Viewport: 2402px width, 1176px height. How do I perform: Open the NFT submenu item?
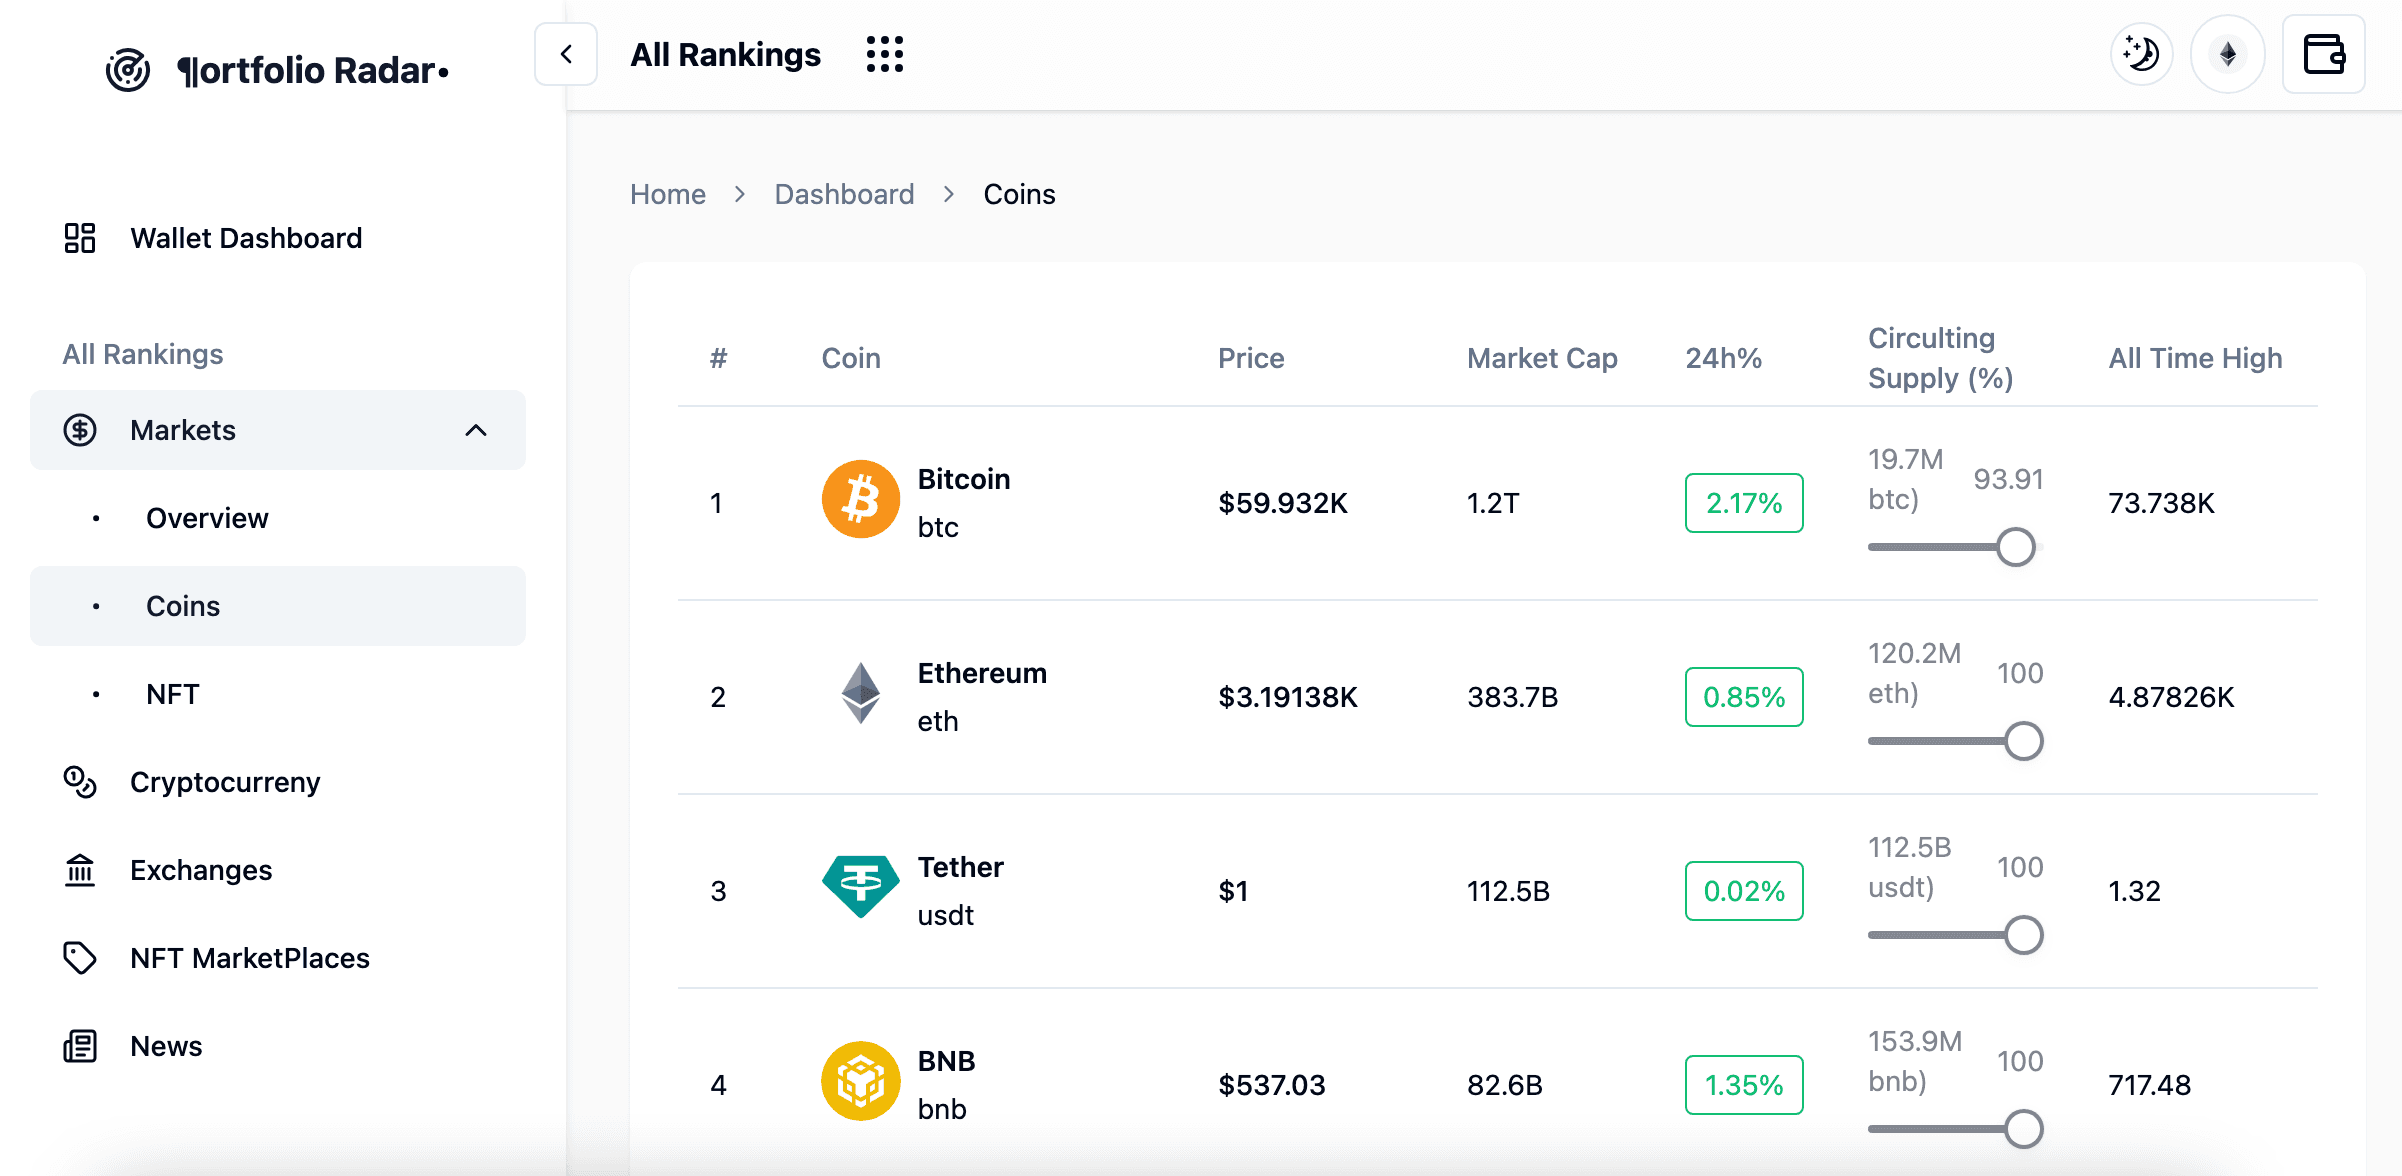coord(278,694)
